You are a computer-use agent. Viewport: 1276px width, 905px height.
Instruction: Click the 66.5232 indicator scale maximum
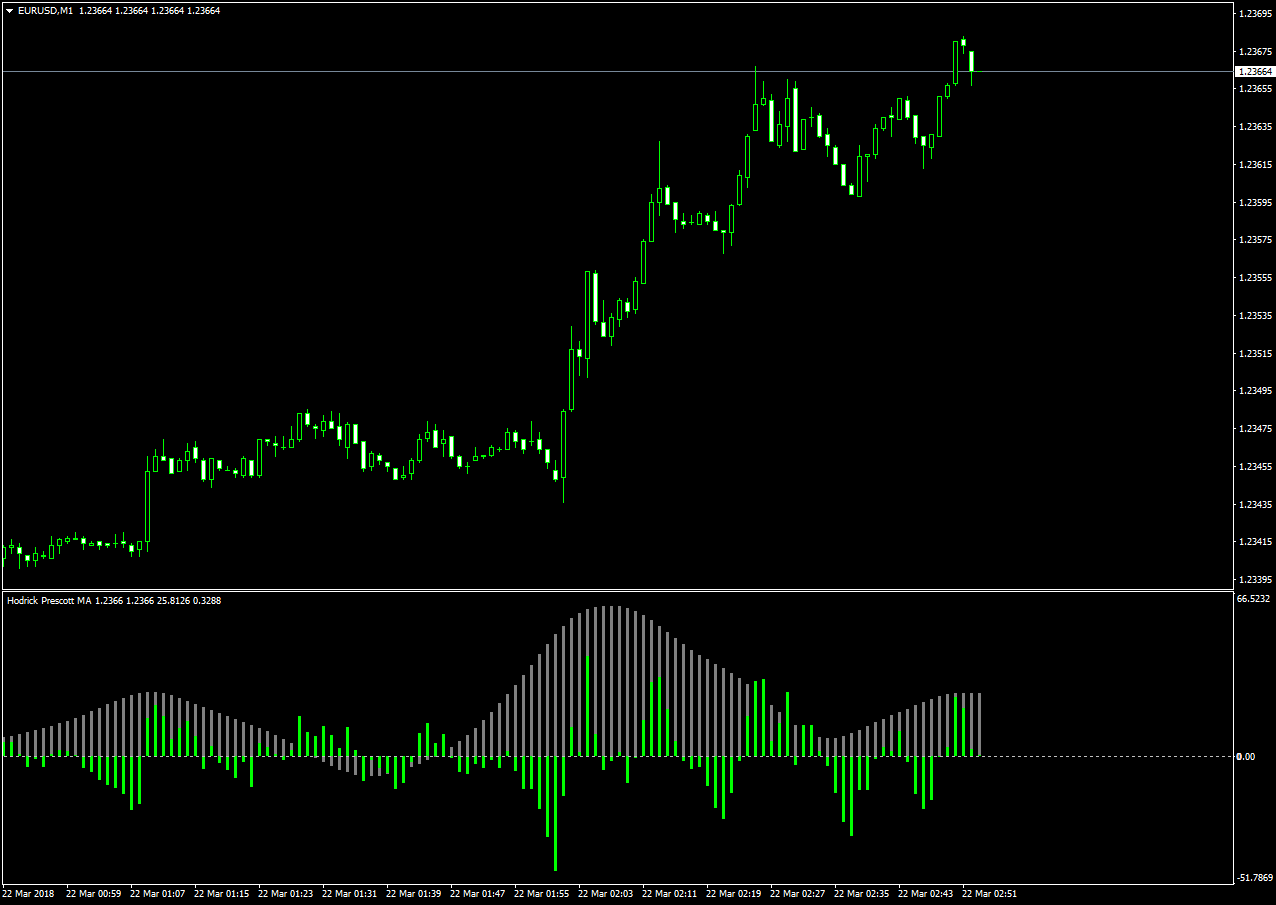(x=1254, y=599)
